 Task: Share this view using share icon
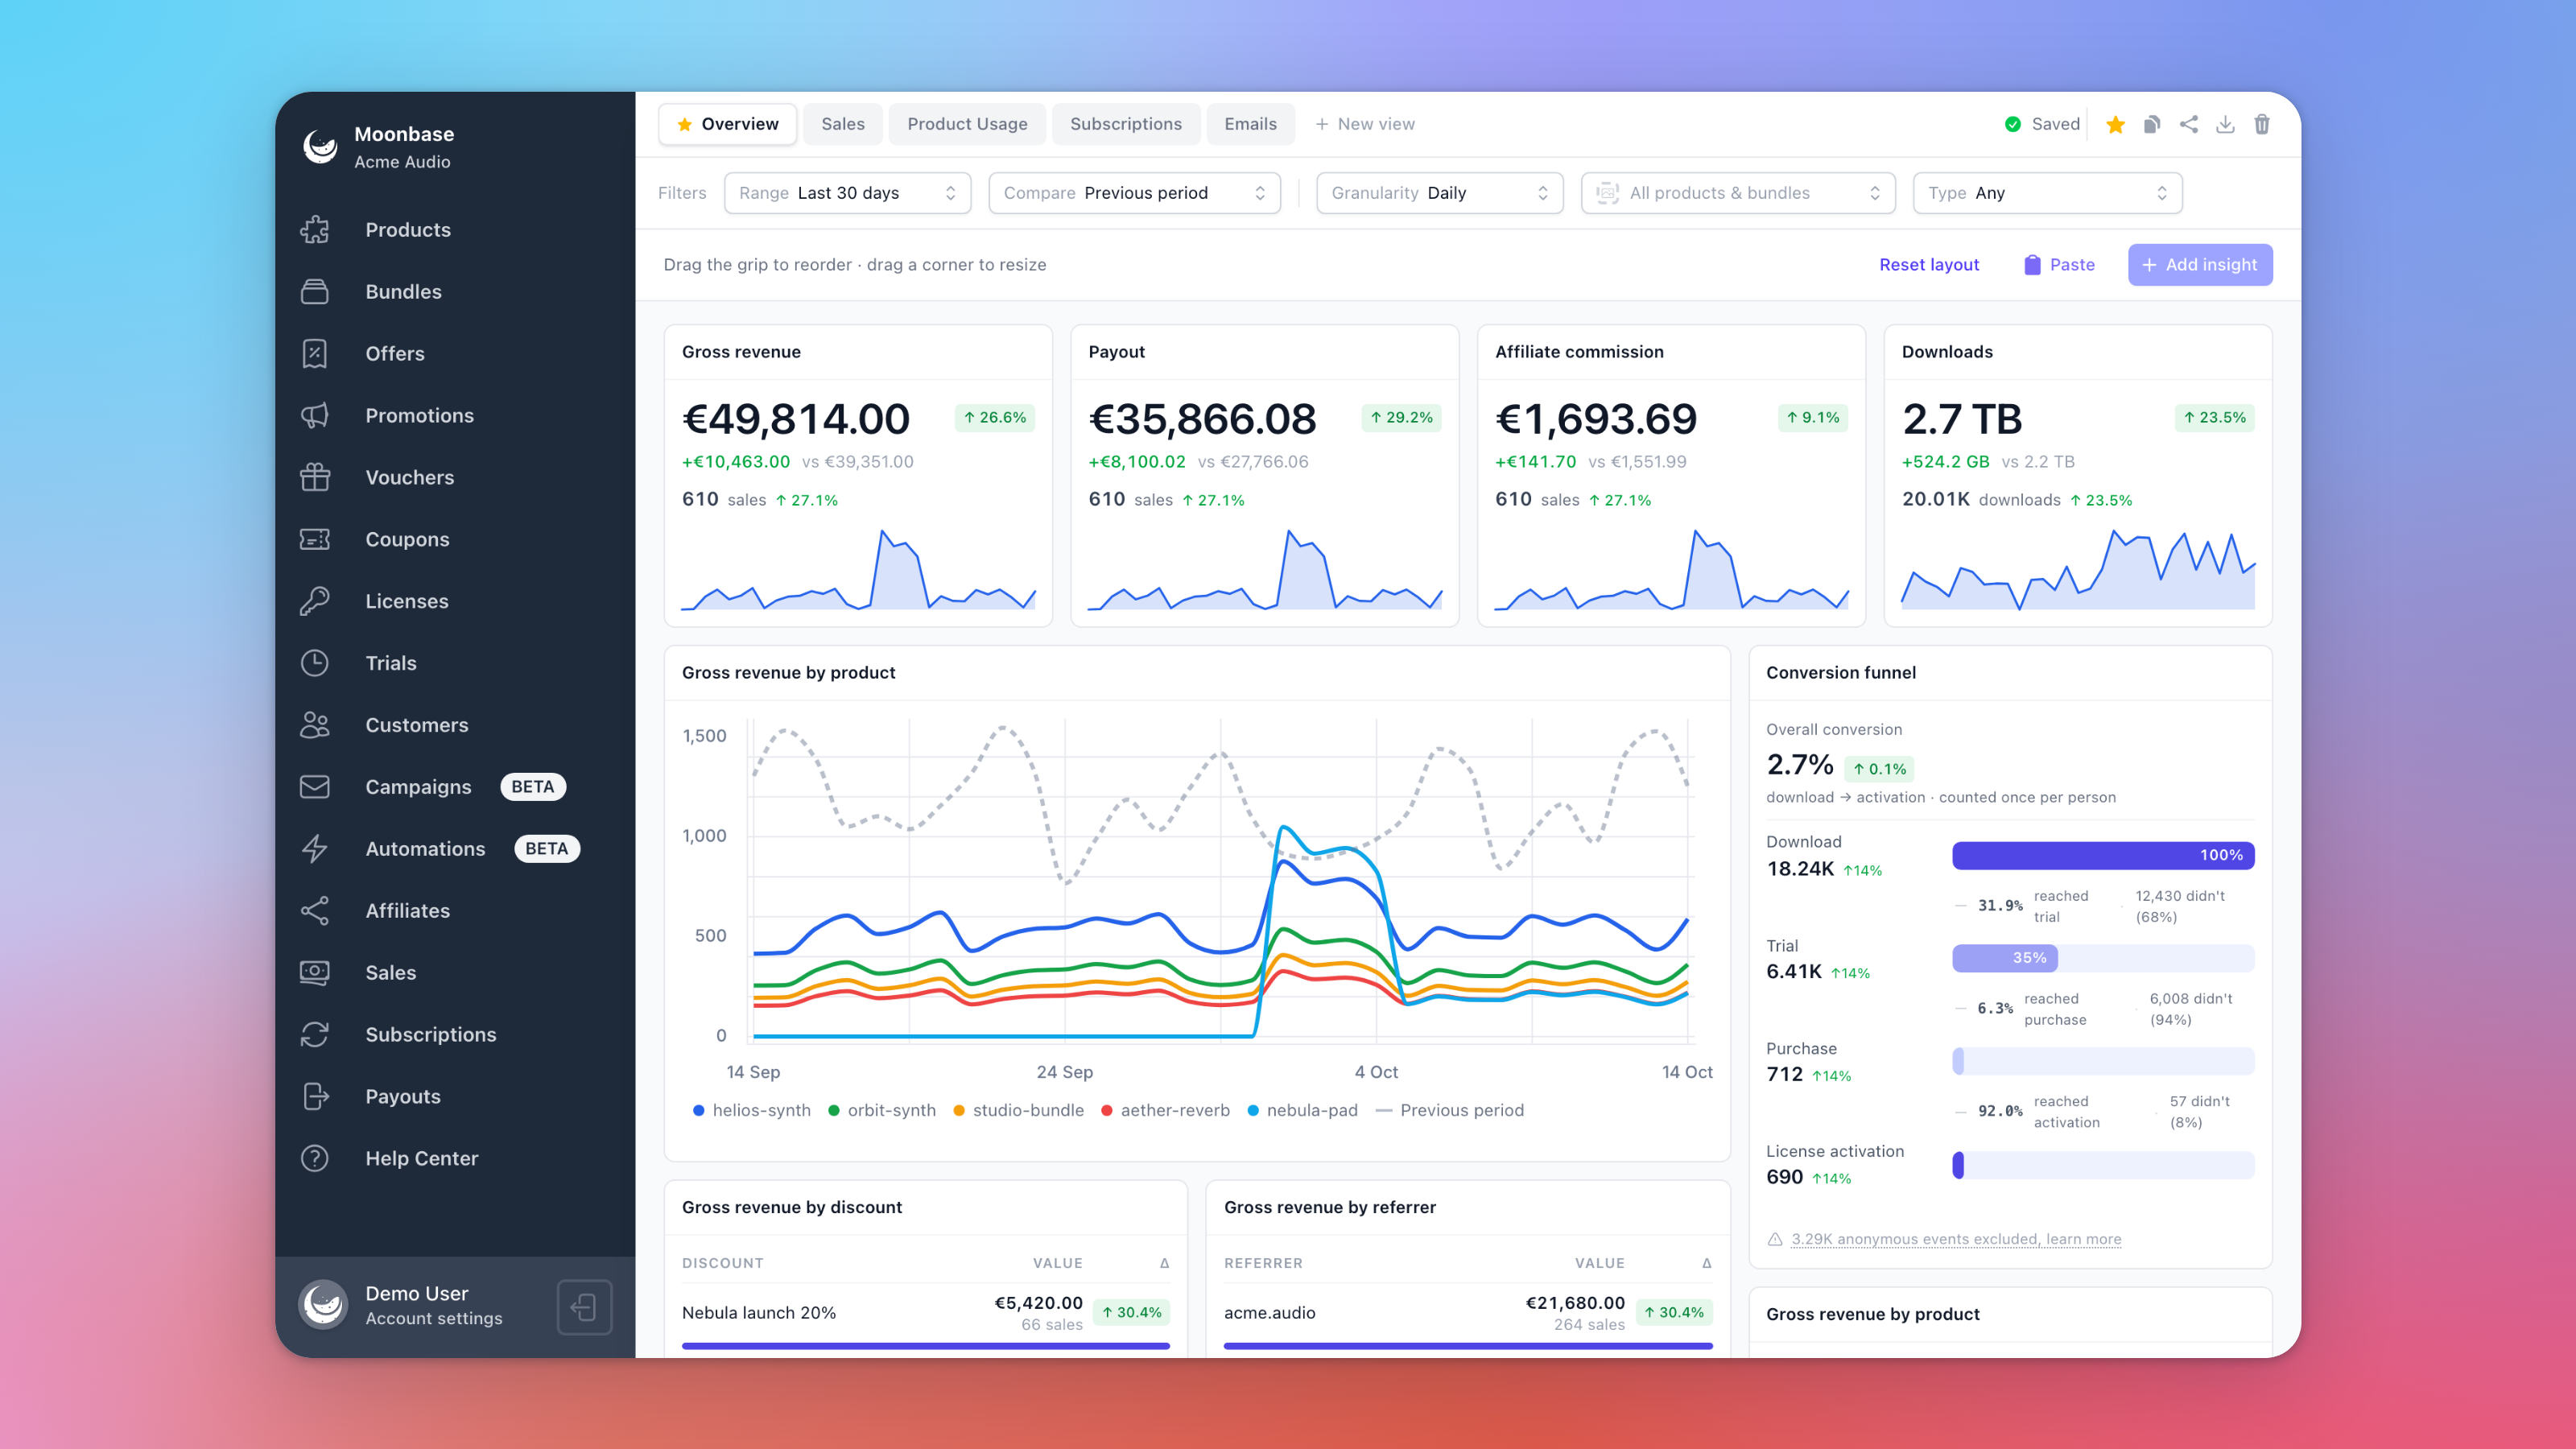click(x=2189, y=124)
